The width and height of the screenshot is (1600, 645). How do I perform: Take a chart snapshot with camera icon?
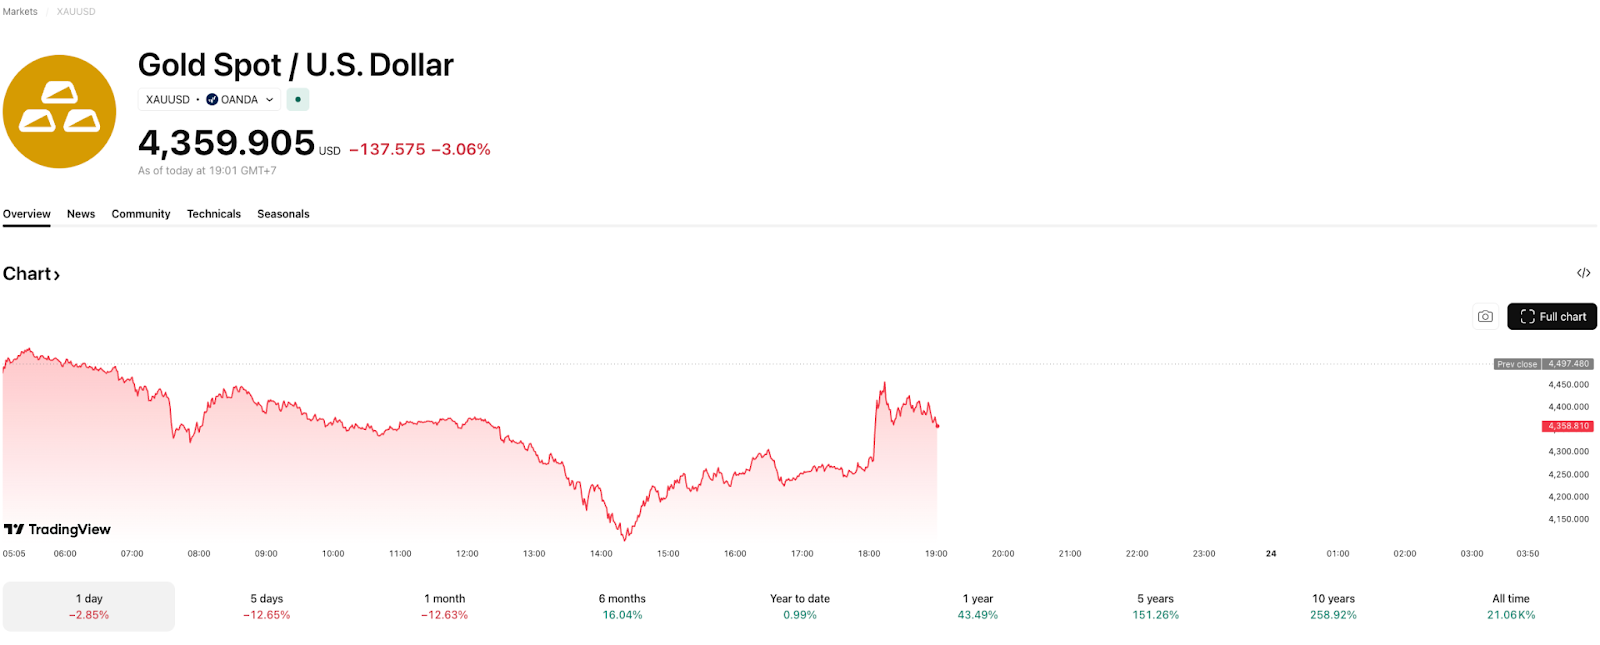pyautogui.click(x=1485, y=316)
